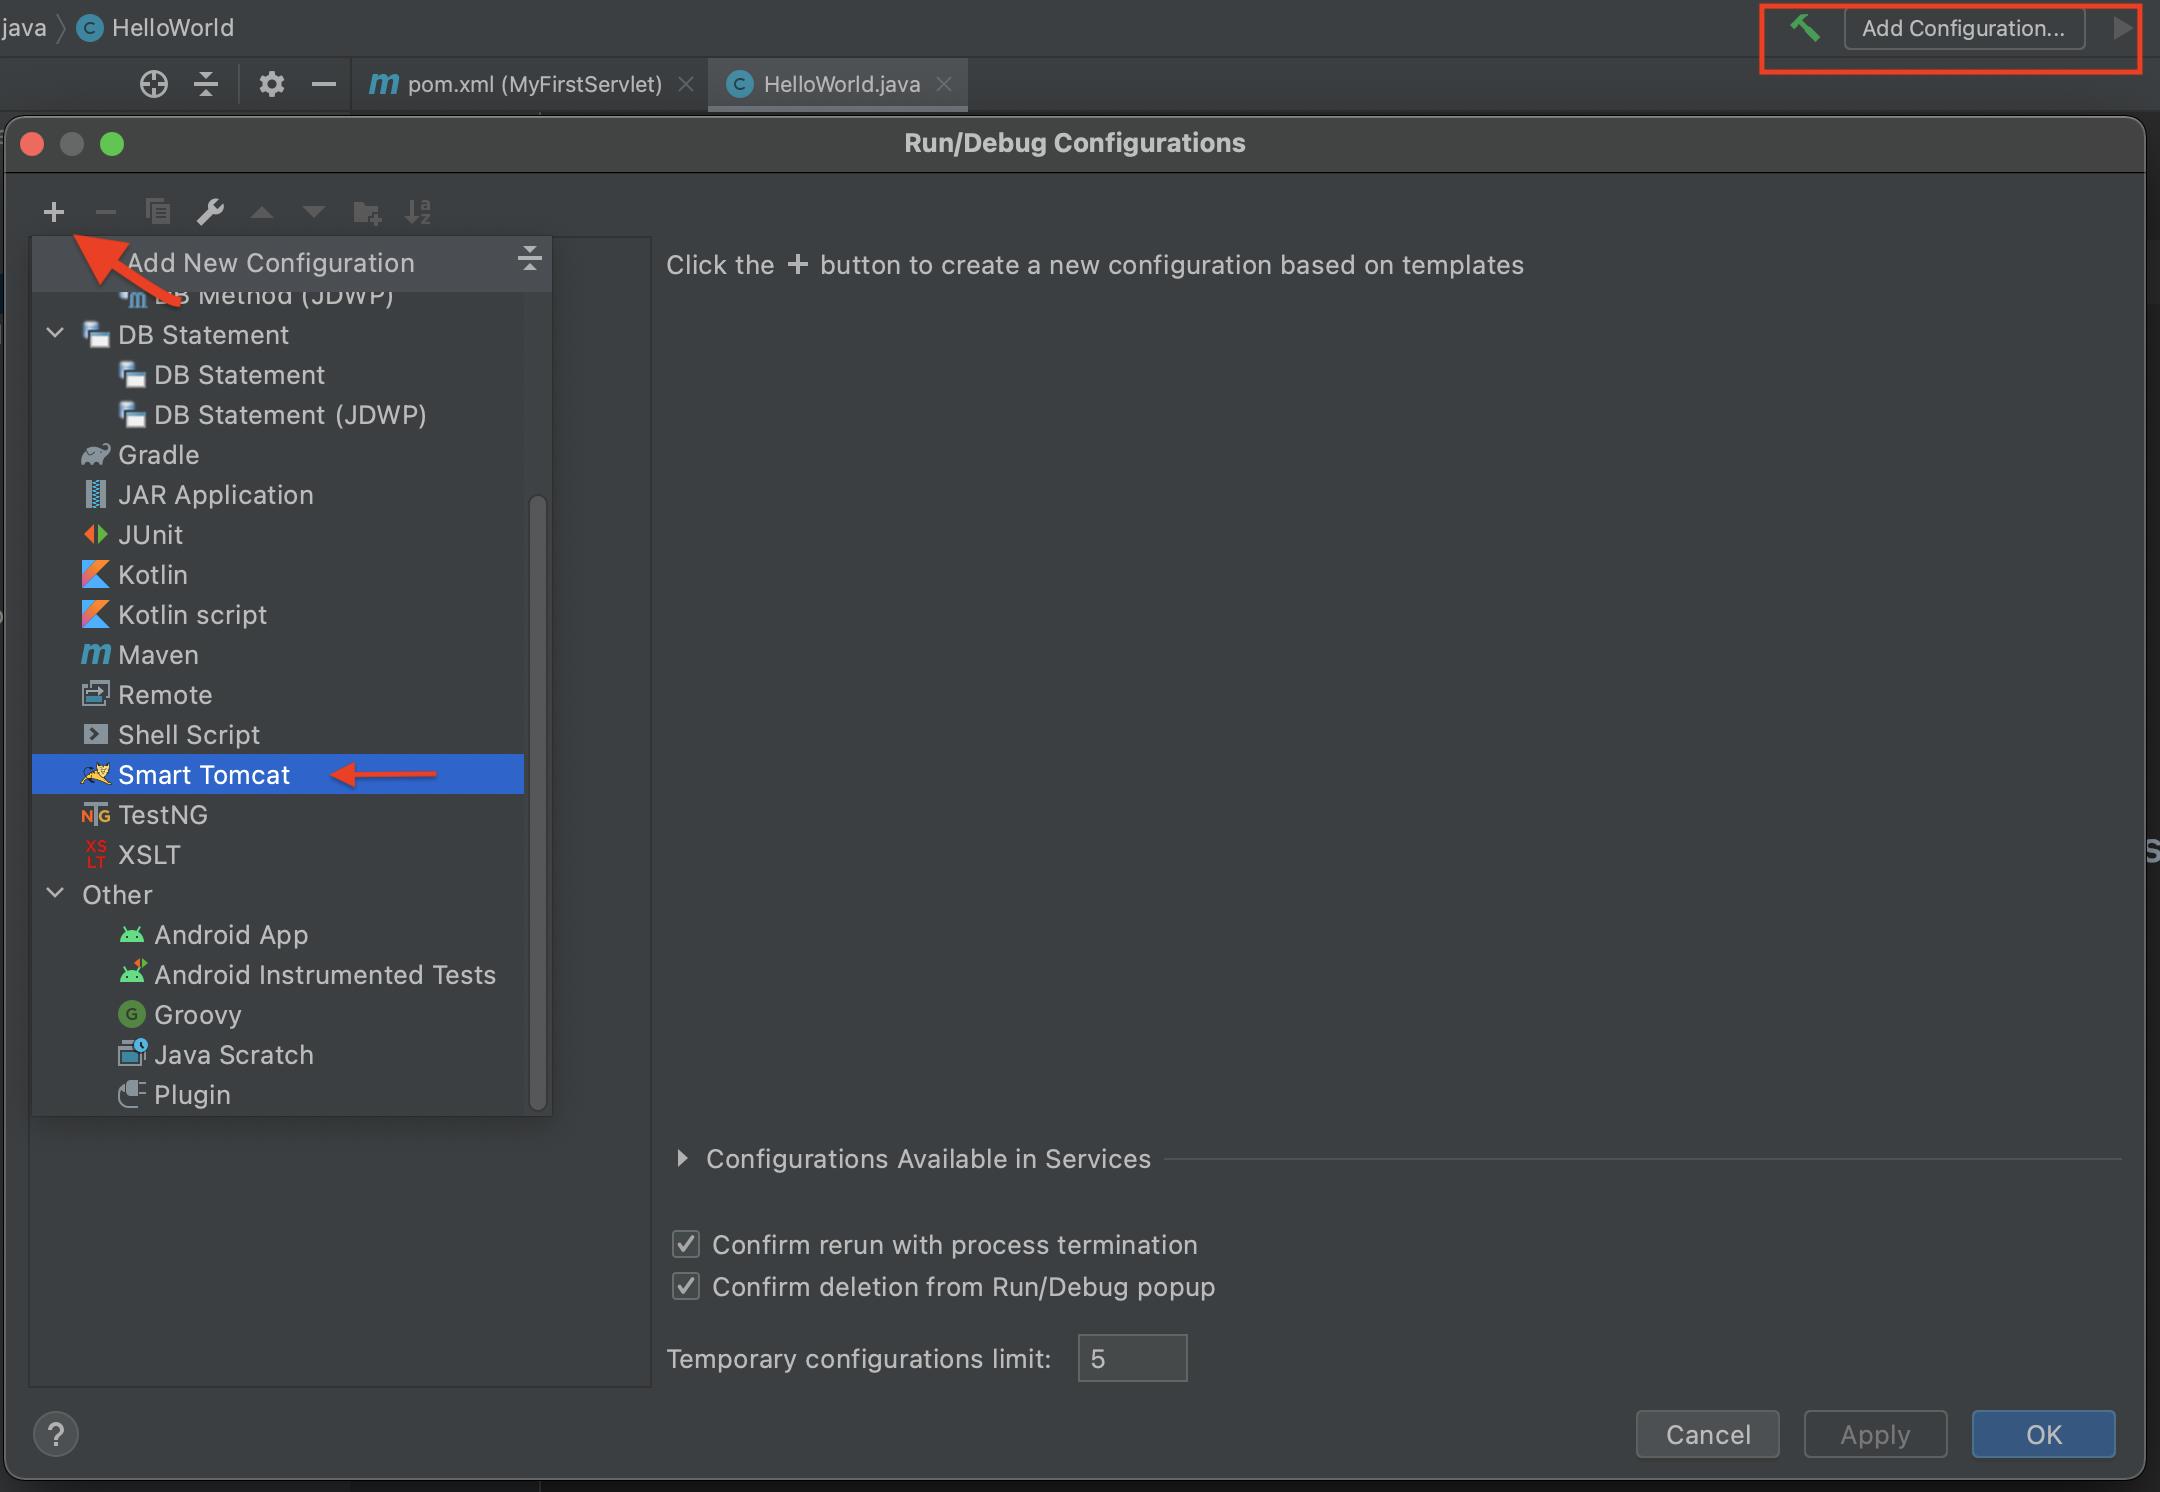
Task: Select Remote configuration type
Action: [278, 695]
